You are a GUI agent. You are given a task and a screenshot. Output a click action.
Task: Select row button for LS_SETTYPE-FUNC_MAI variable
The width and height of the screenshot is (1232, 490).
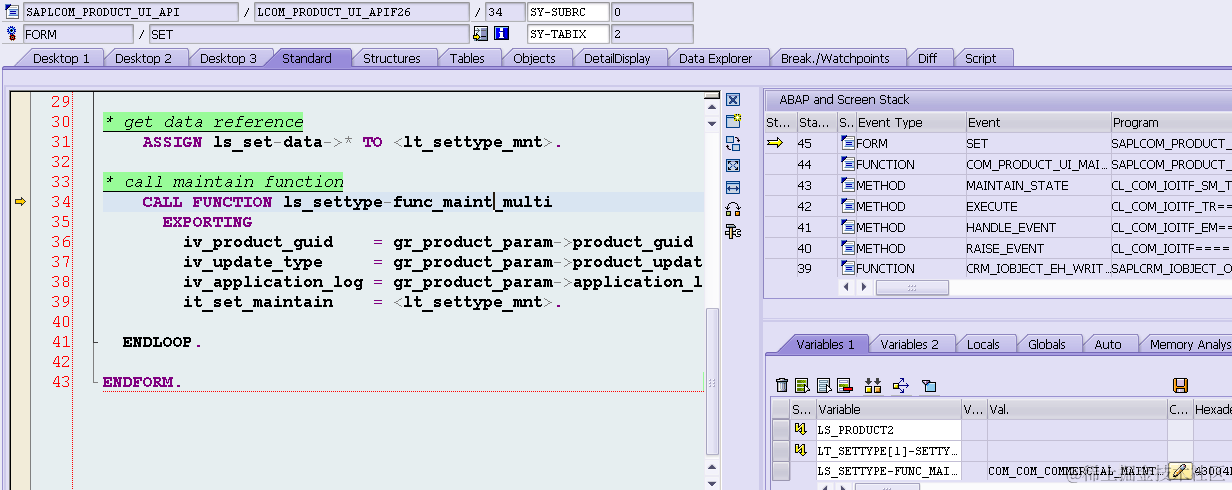(780, 470)
